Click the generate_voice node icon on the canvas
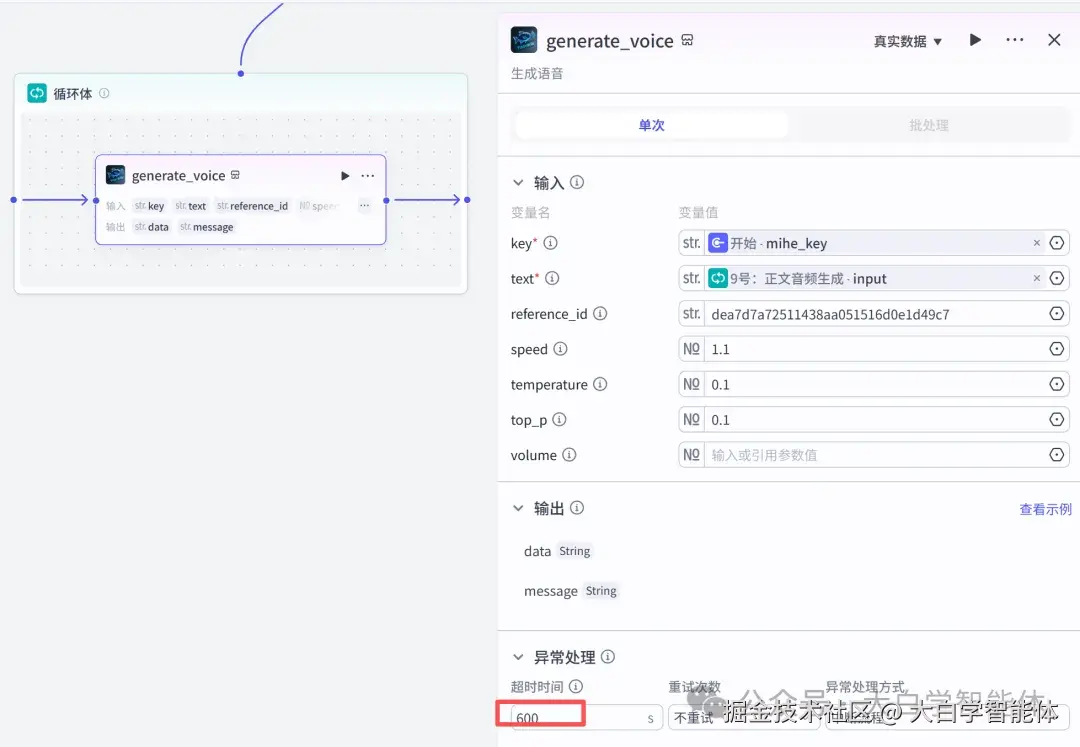The image size is (1080, 747). (115, 175)
